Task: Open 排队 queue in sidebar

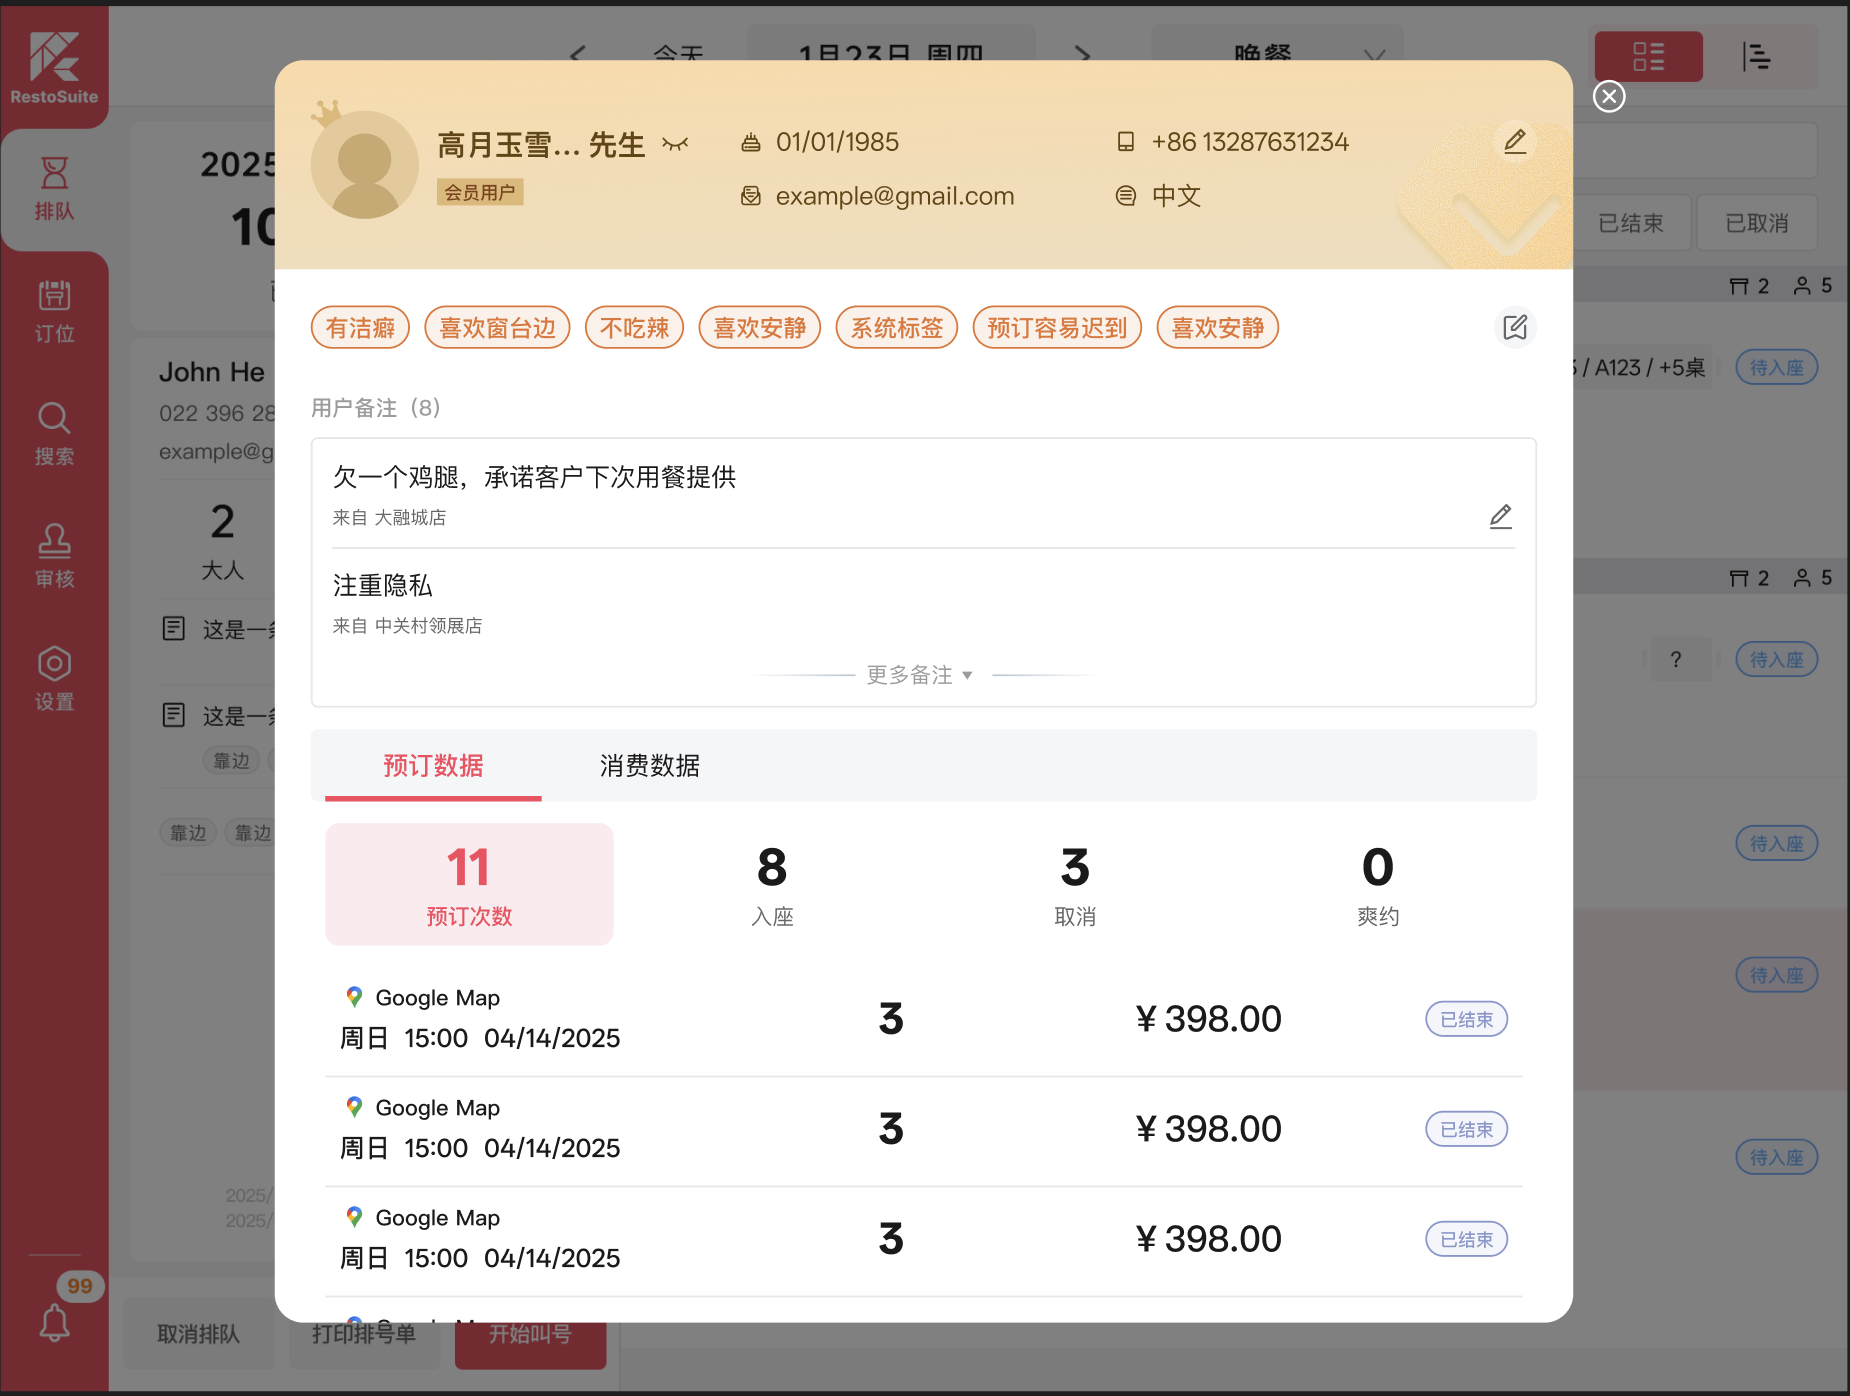Action: coord(54,188)
